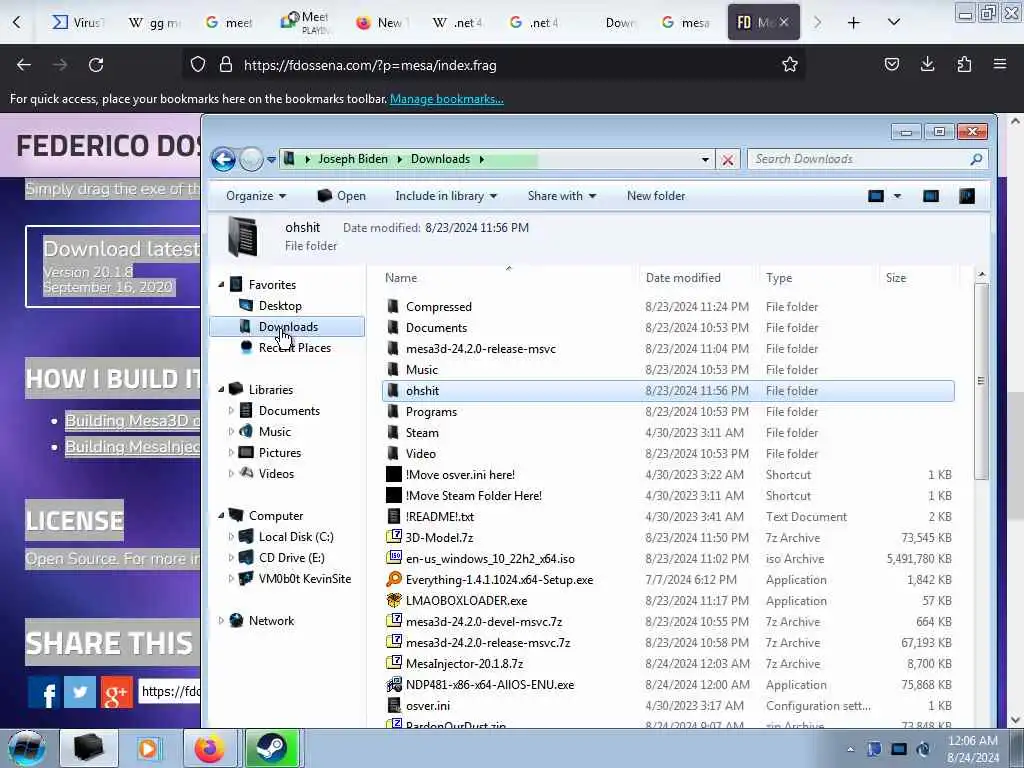This screenshot has height=768, width=1024.
Task: Click the red X stop button beside address bar
Action: pyautogui.click(x=728, y=159)
